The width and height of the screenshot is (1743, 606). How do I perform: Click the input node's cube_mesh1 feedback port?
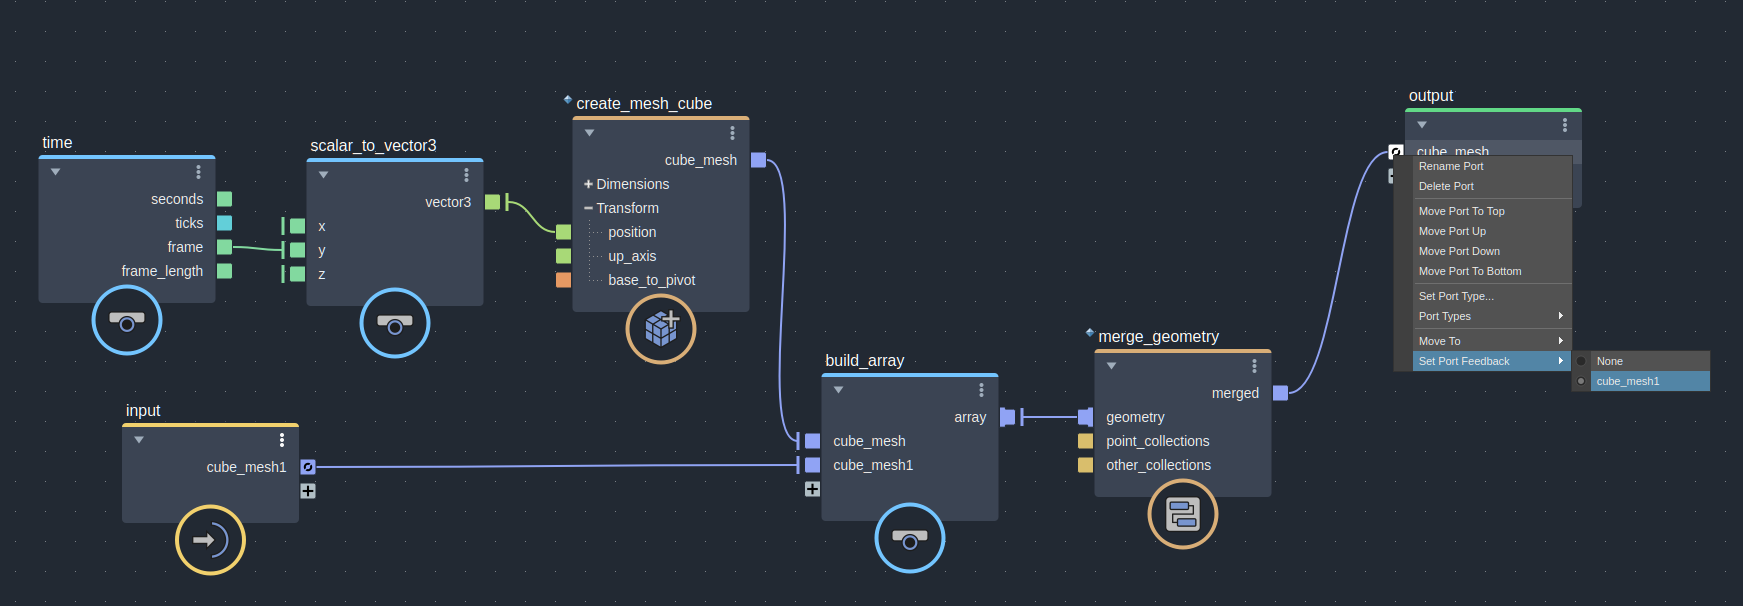point(308,467)
